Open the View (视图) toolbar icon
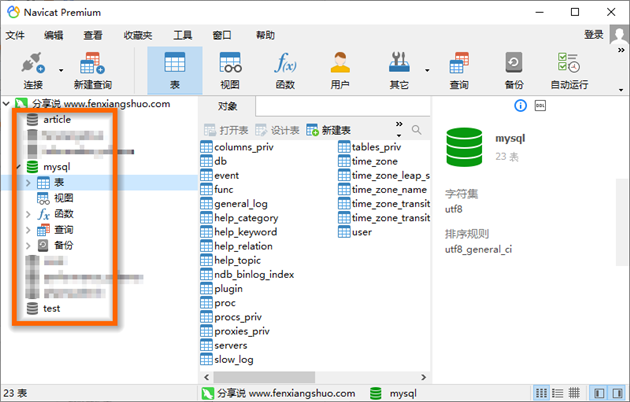 [230, 71]
